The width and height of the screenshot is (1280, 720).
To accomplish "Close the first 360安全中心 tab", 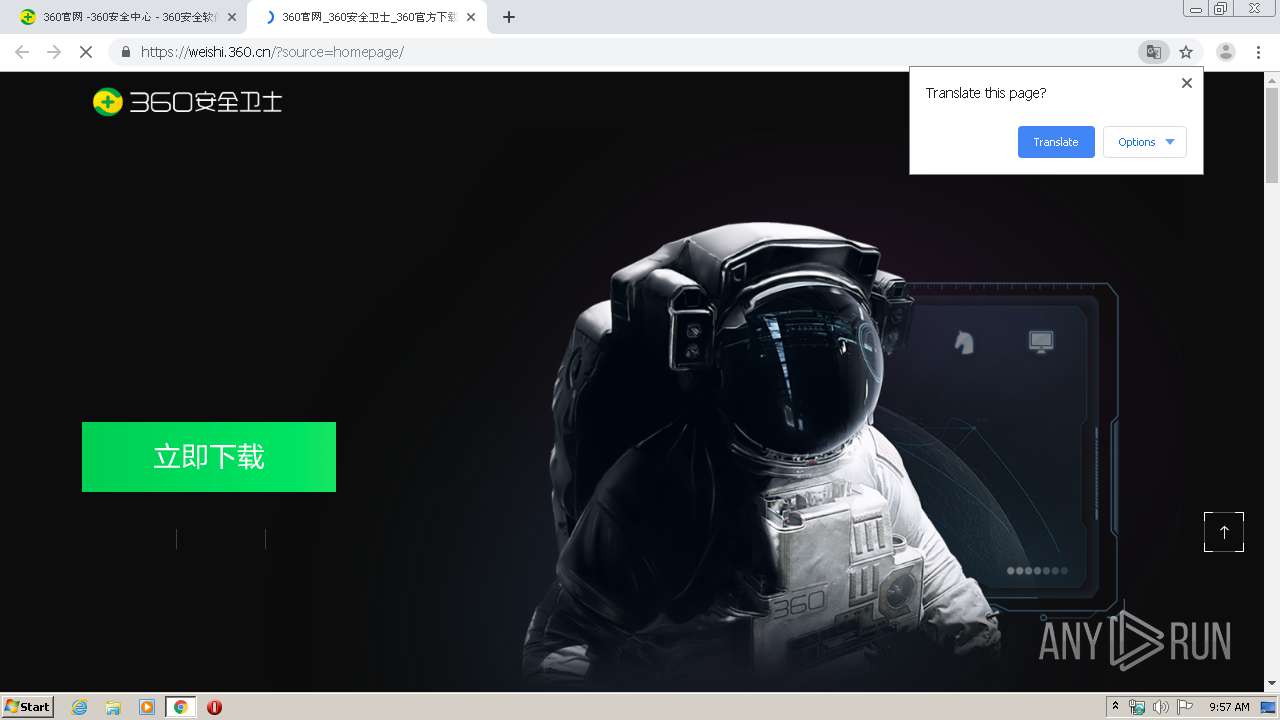I will click(232, 17).
